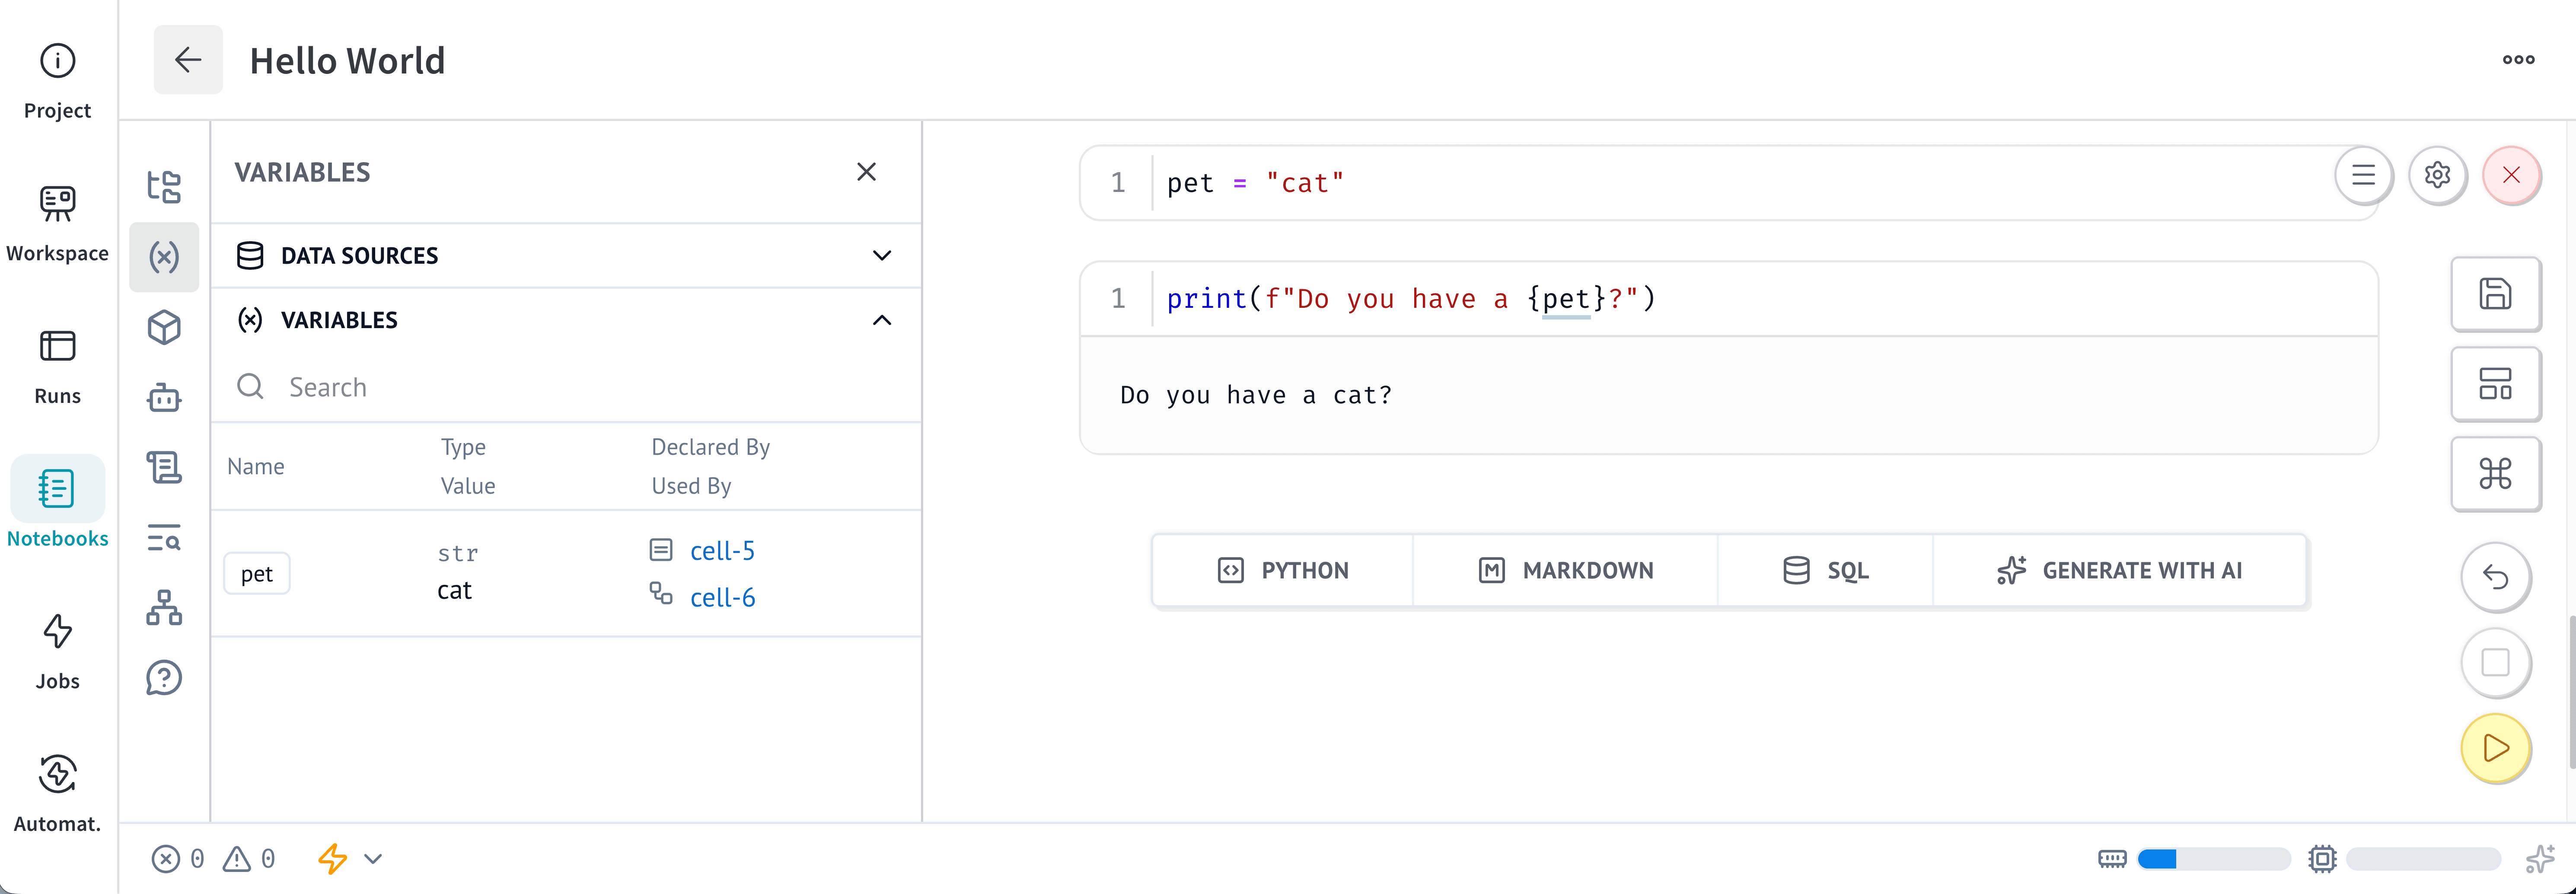Show warnings count in status bar
Viewport: 2576px width, 894px height.
coord(249,859)
